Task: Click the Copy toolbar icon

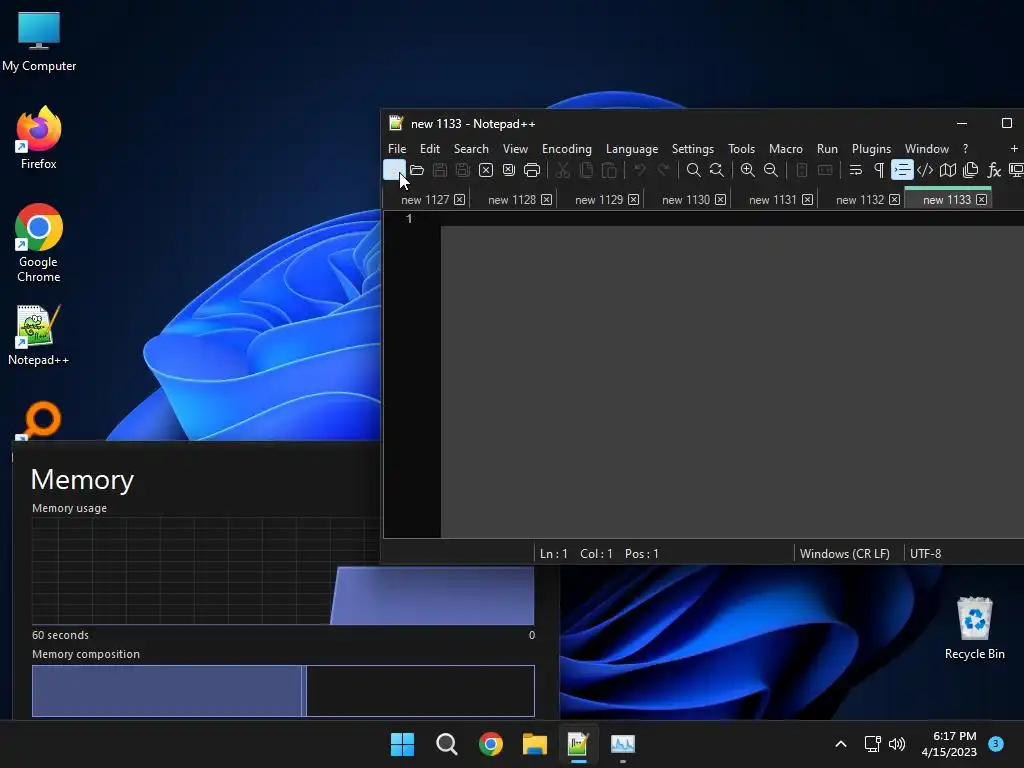Action: (586, 170)
